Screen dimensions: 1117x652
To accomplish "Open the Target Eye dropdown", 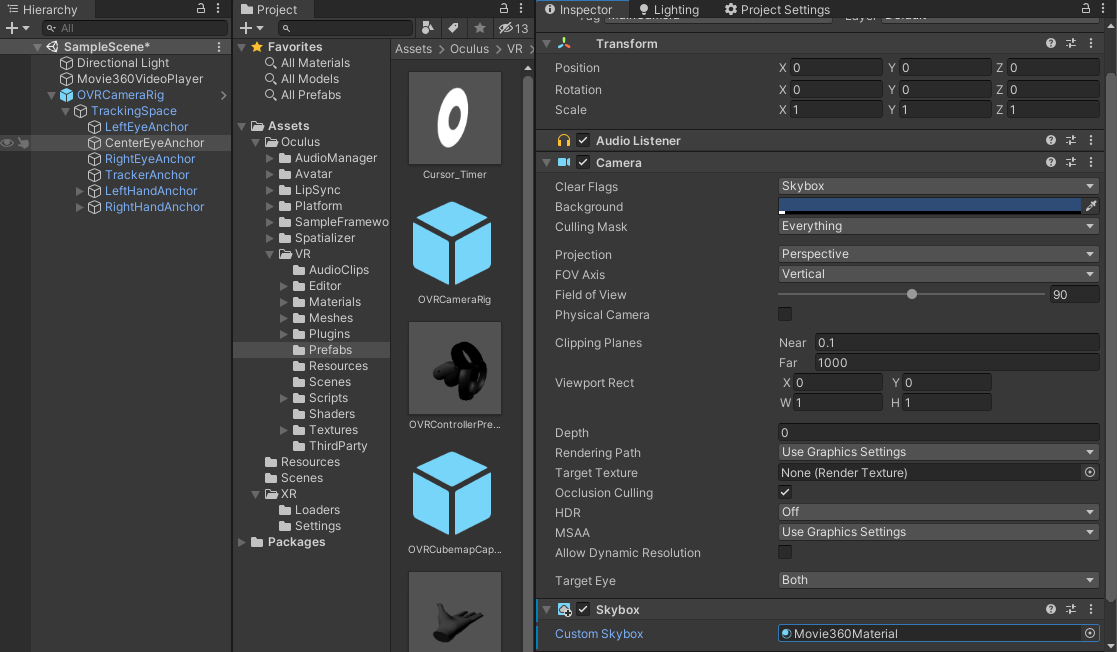I will click(938, 580).
